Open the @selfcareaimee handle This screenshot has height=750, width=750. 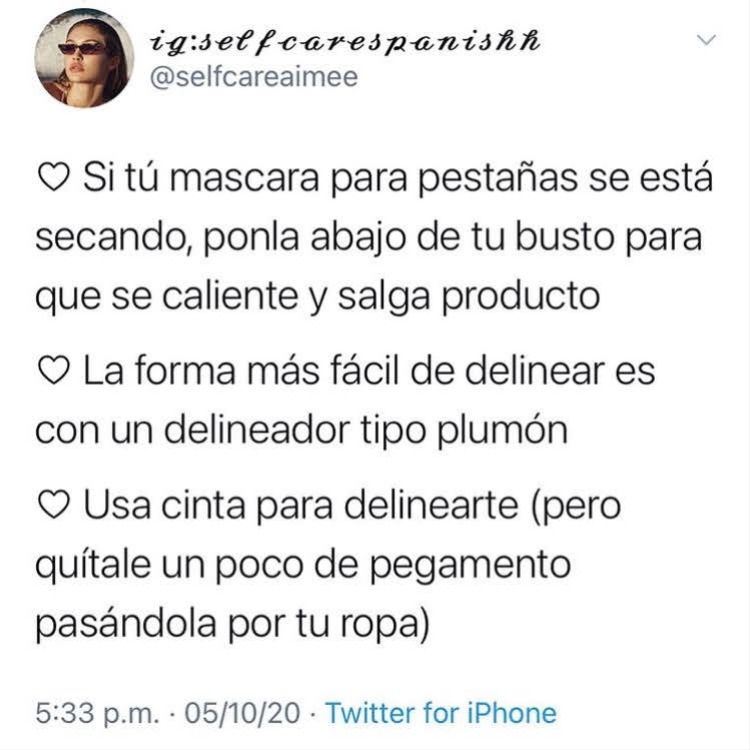tap(254, 77)
